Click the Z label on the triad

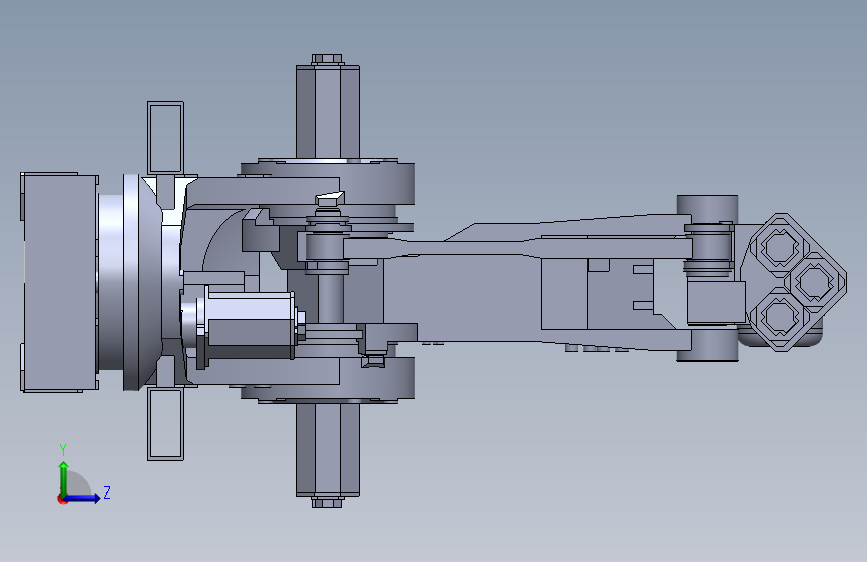coord(107,492)
